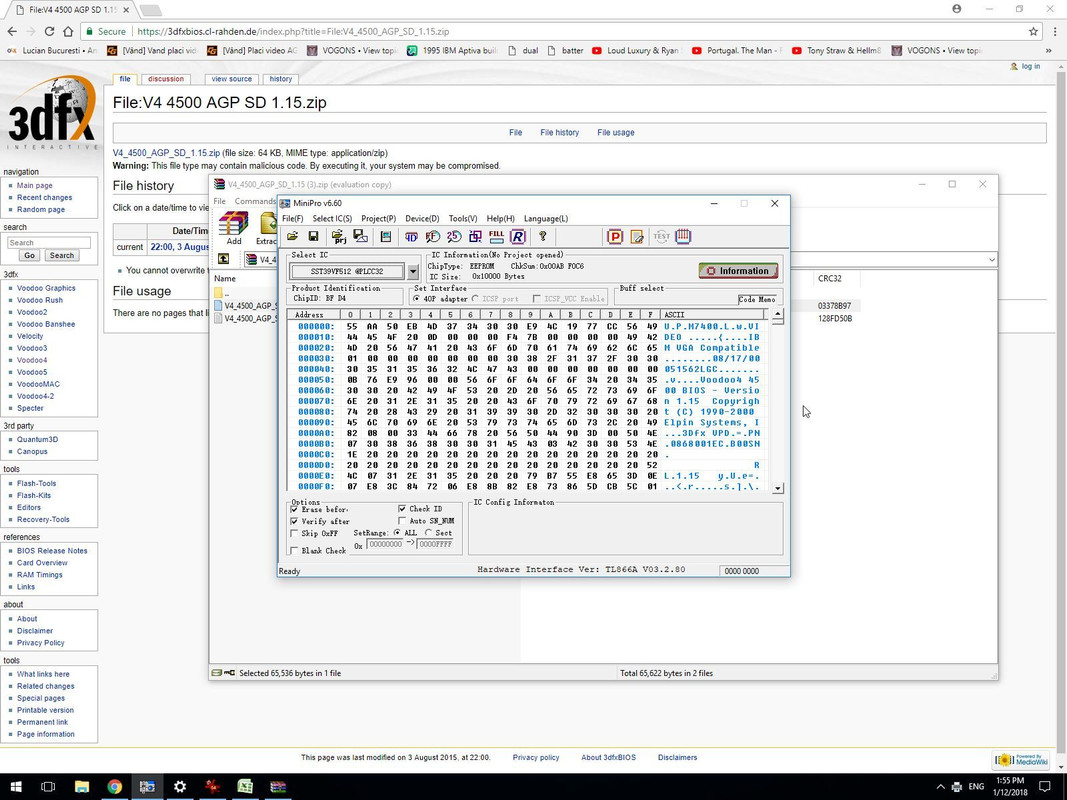This screenshot has width=1067, height=800.
Task: Expand WinRAR address bar dropdown
Action: pos(991,259)
